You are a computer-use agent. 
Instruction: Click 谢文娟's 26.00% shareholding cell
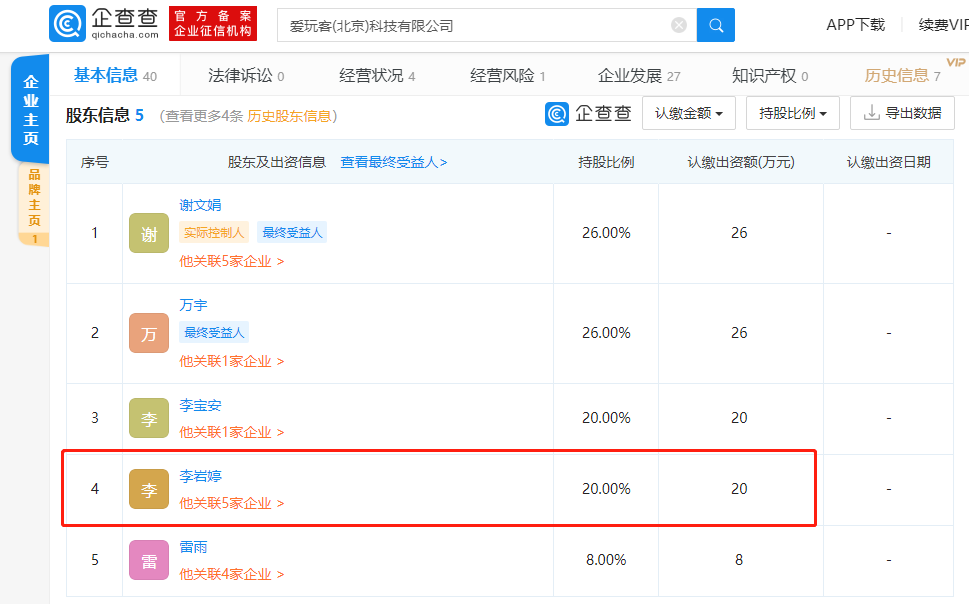tap(606, 233)
